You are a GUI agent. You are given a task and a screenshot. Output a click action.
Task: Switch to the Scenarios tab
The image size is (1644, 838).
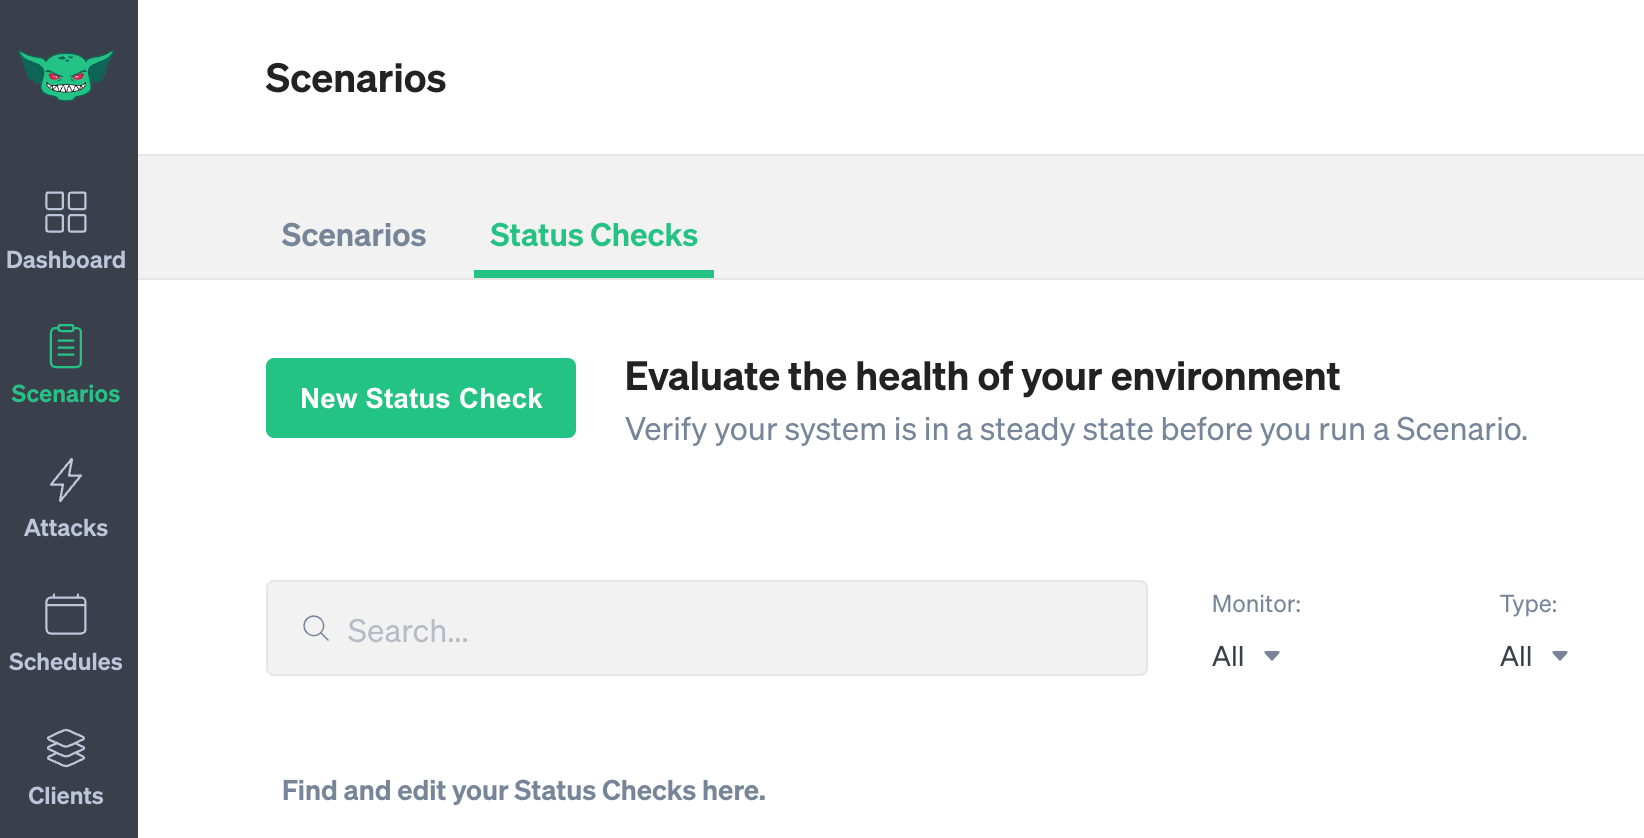click(353, 235)
